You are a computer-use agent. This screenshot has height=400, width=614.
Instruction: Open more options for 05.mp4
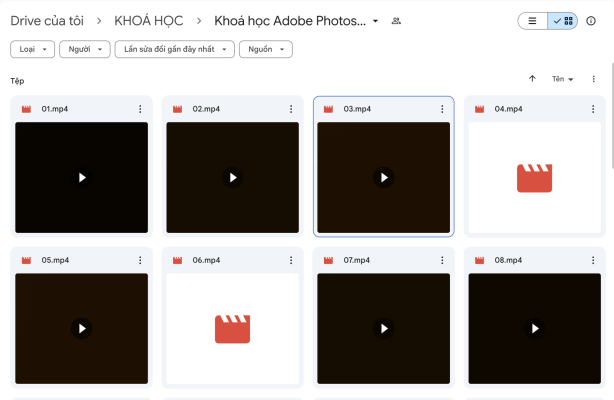[140, 260]
